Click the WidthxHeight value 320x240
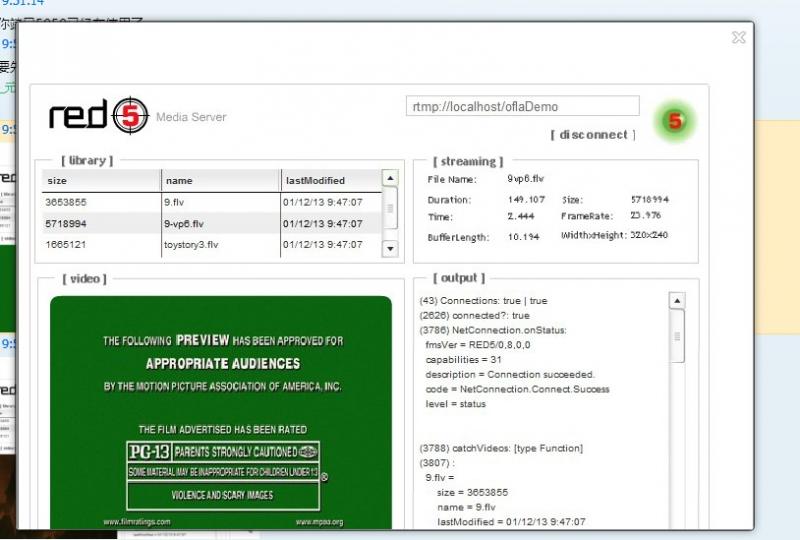Screen dimensions: 800x540 (x=649, y=235)
